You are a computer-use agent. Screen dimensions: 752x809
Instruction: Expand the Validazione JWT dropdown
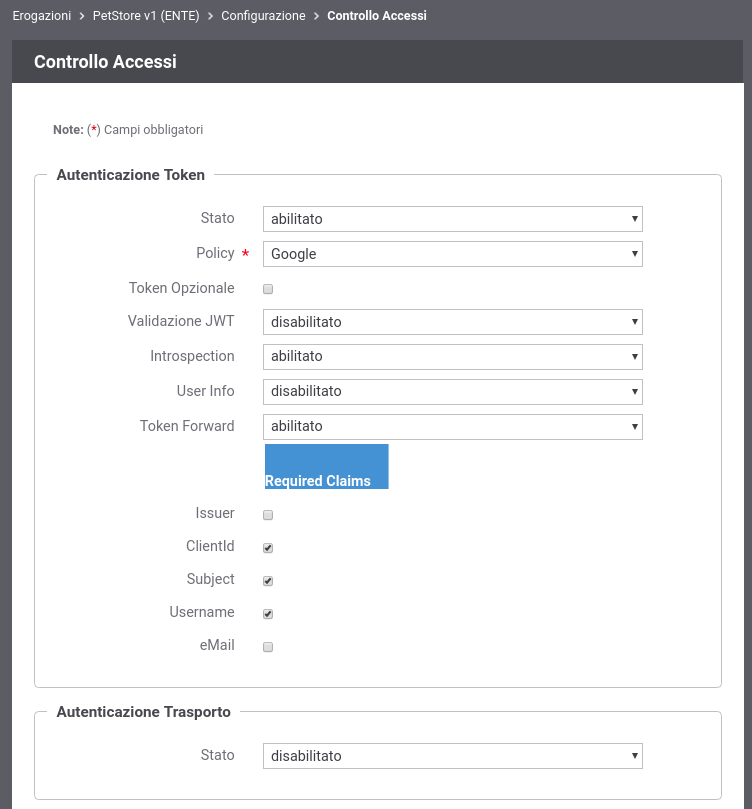tap(452, 322)
